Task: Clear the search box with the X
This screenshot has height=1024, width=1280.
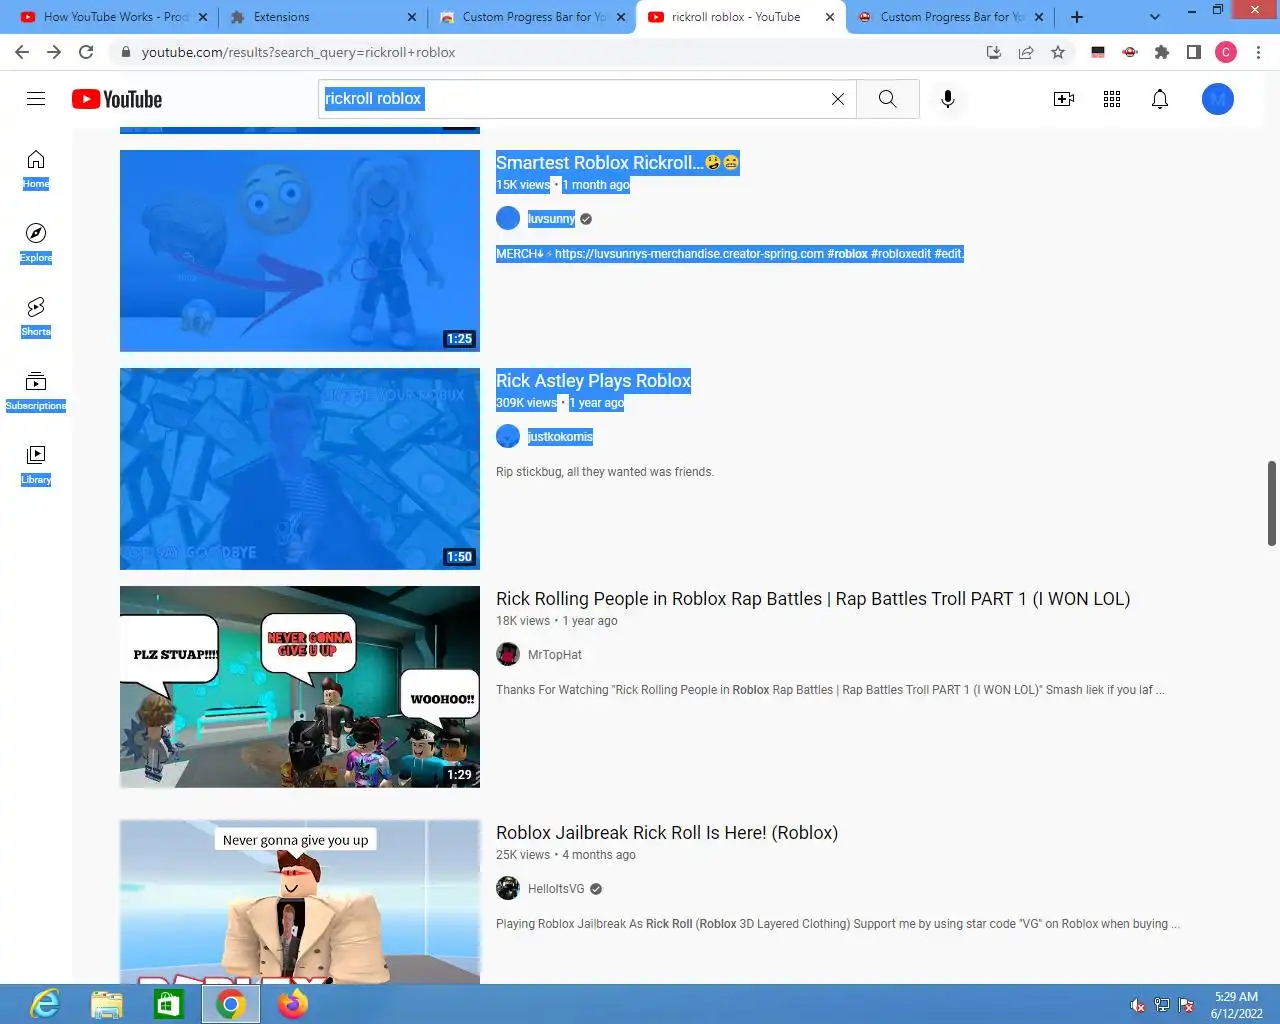Action: 838,99
